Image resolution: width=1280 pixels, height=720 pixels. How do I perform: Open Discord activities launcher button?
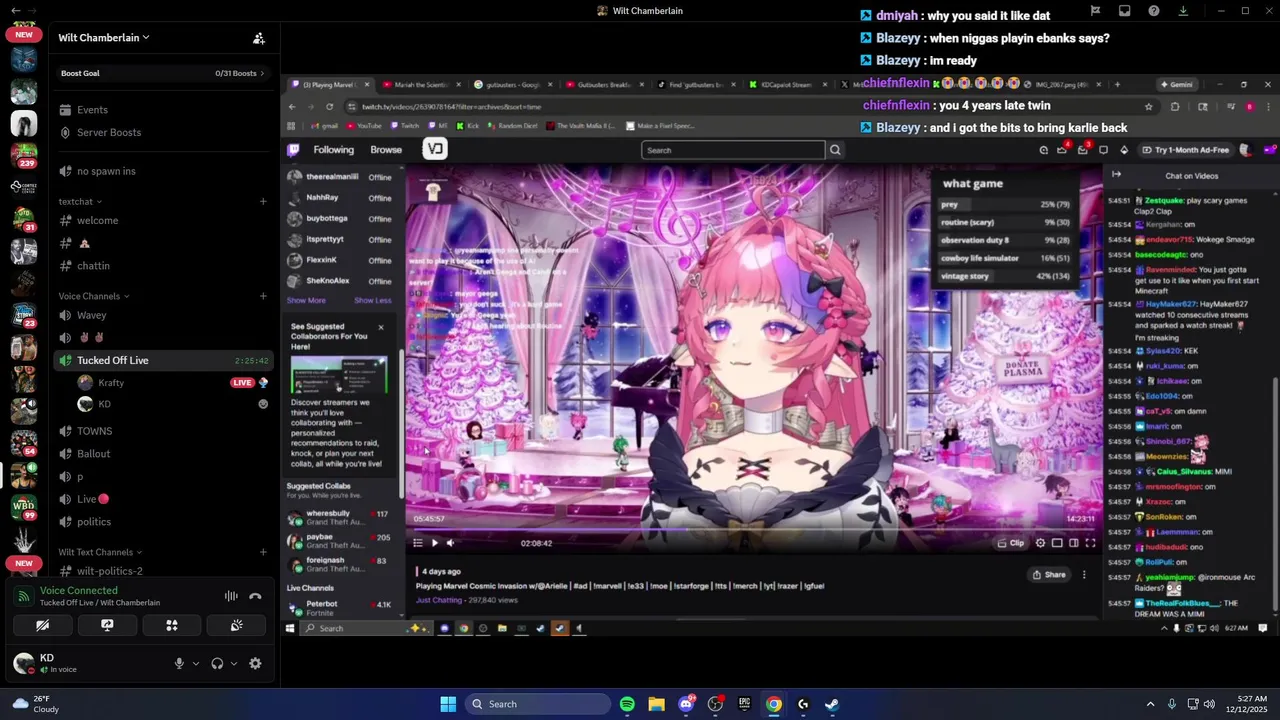(172, 625)
